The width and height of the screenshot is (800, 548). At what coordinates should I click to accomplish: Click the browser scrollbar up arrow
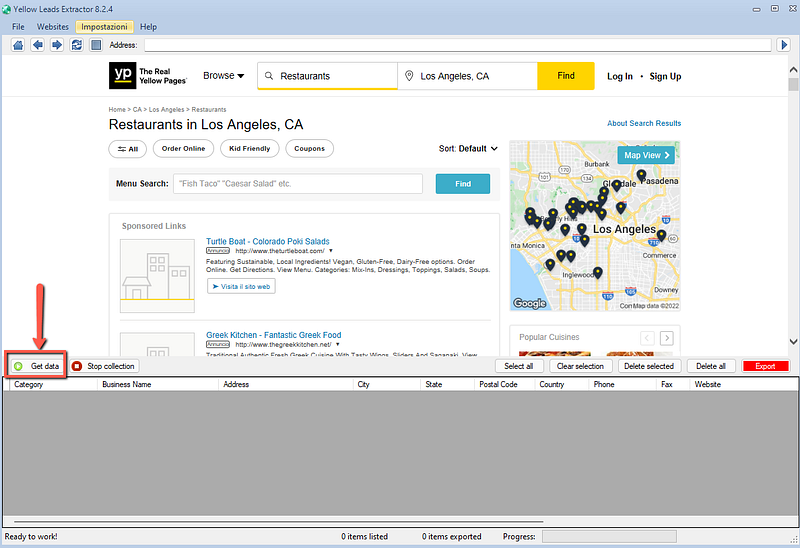tap(793, 69)
